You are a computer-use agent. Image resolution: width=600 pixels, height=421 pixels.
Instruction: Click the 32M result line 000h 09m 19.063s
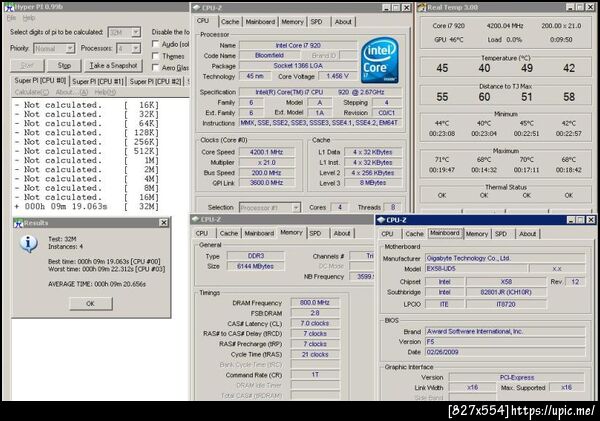(86, 207)
